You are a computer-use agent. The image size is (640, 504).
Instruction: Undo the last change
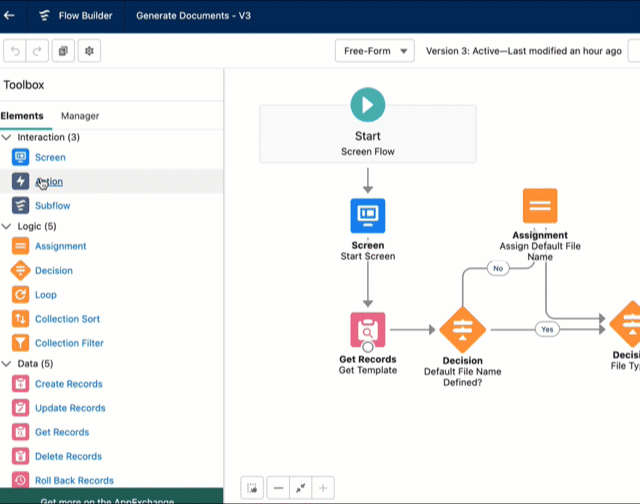[x=15, y=51]
